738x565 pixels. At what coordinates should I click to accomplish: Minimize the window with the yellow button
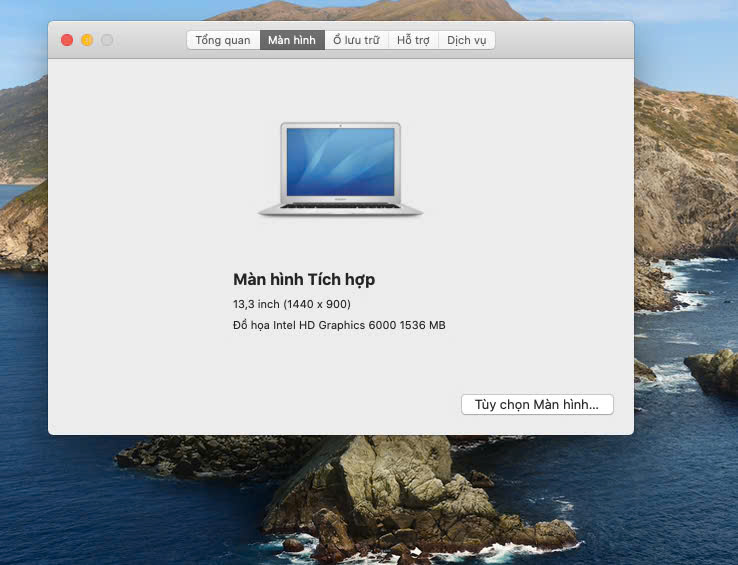(87, 40)
